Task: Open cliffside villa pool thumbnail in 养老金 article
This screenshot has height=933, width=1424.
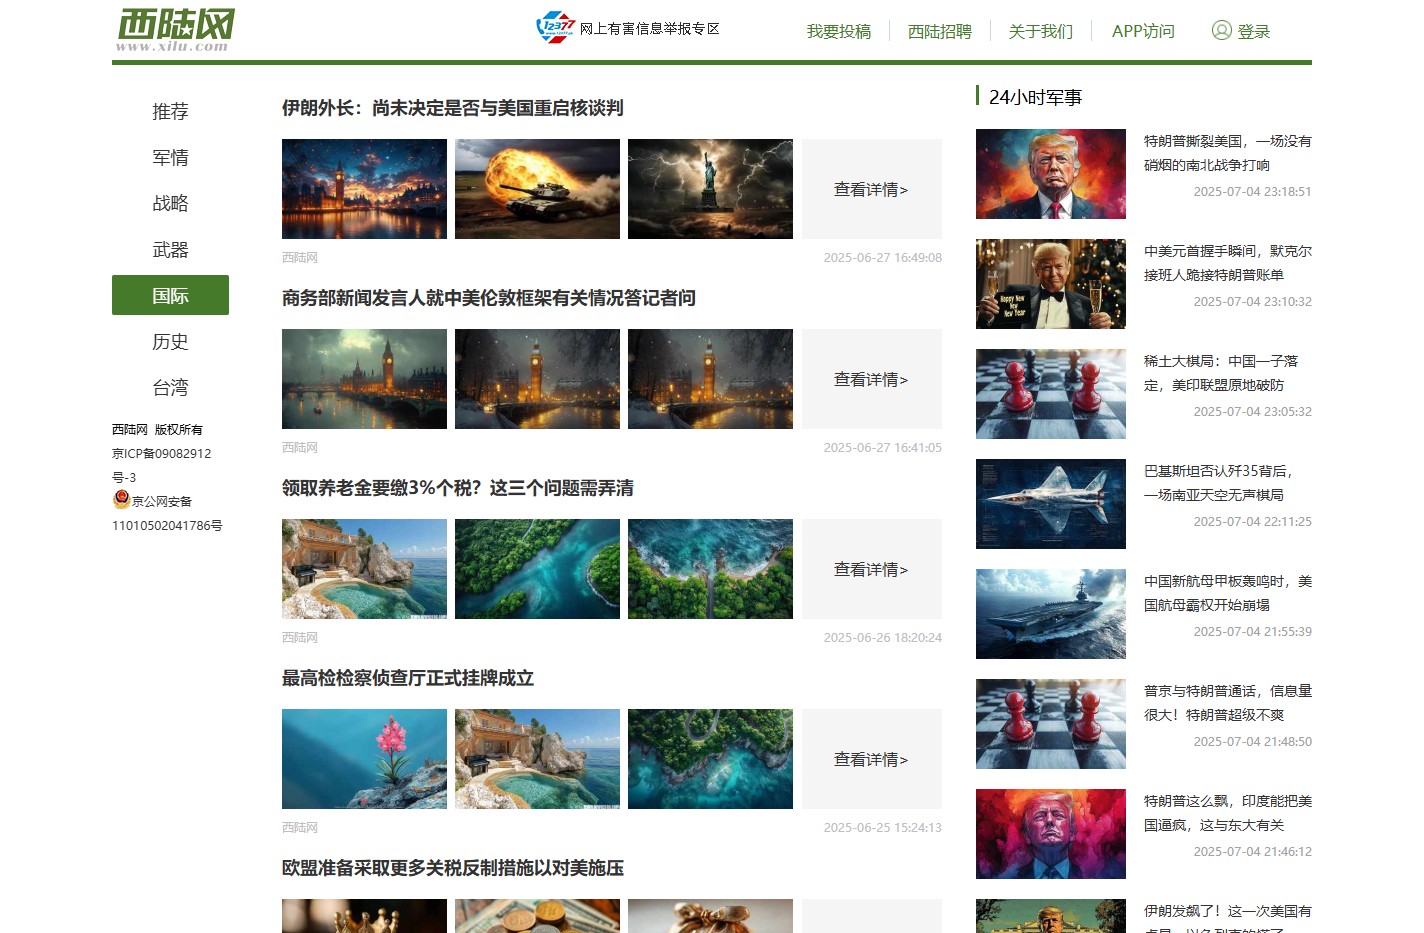Action: tap(364, 569)
